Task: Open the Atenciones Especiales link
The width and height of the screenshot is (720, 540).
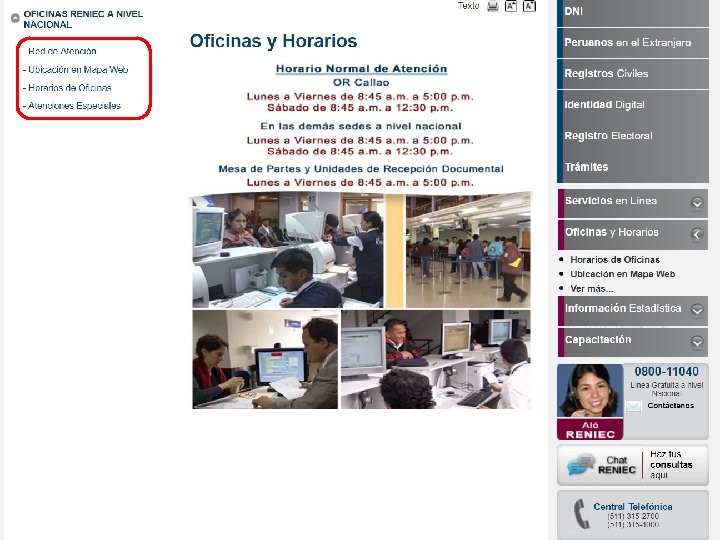Action: (x=74, y=106)
